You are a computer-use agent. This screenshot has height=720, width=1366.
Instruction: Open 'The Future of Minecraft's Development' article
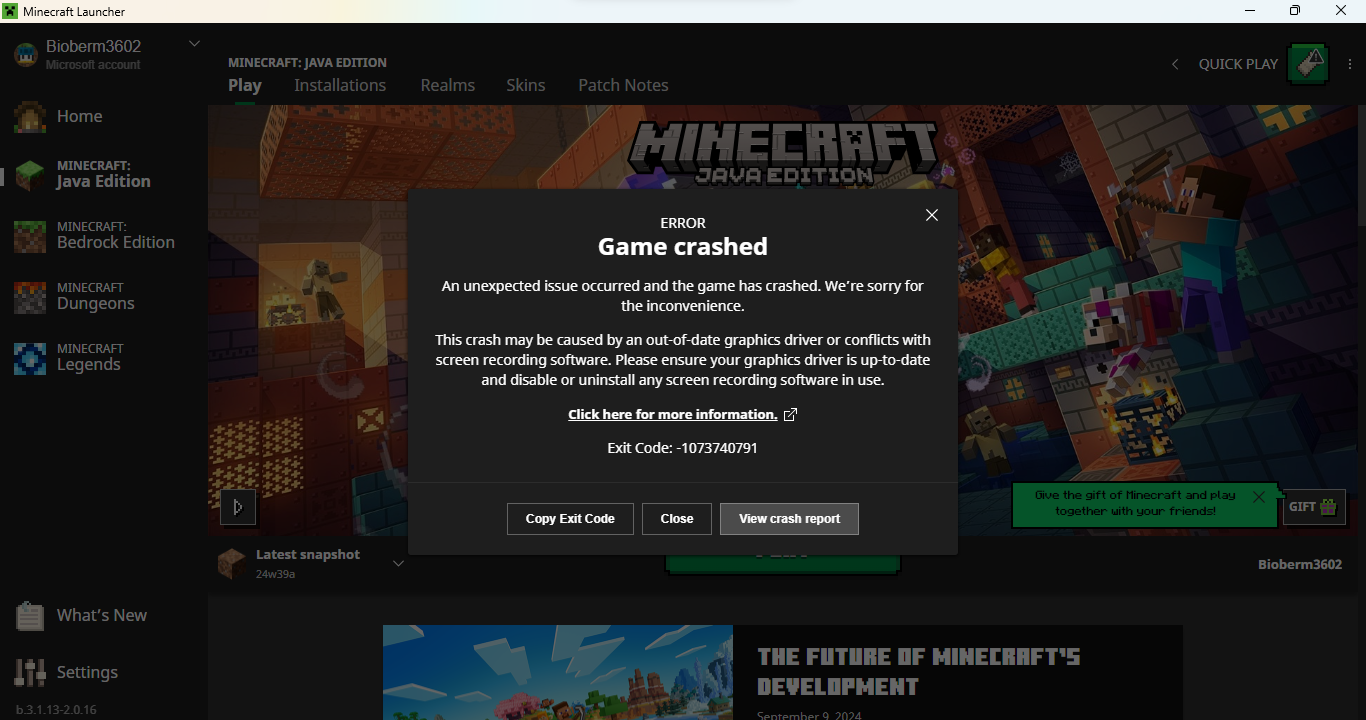[x=919, y=672]
